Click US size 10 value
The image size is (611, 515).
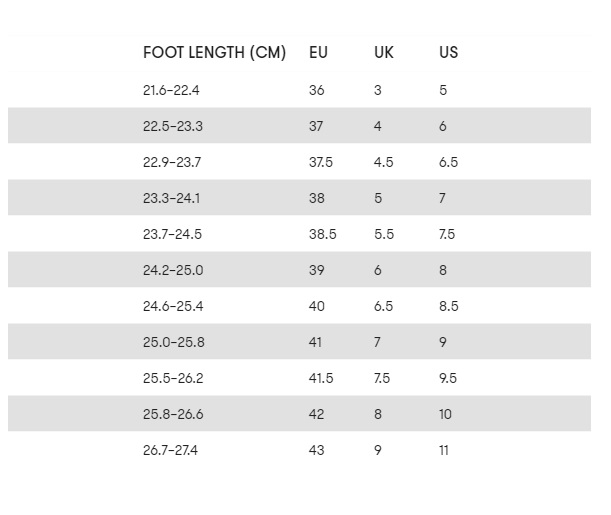pyautogui.click(x=445, y=414)
